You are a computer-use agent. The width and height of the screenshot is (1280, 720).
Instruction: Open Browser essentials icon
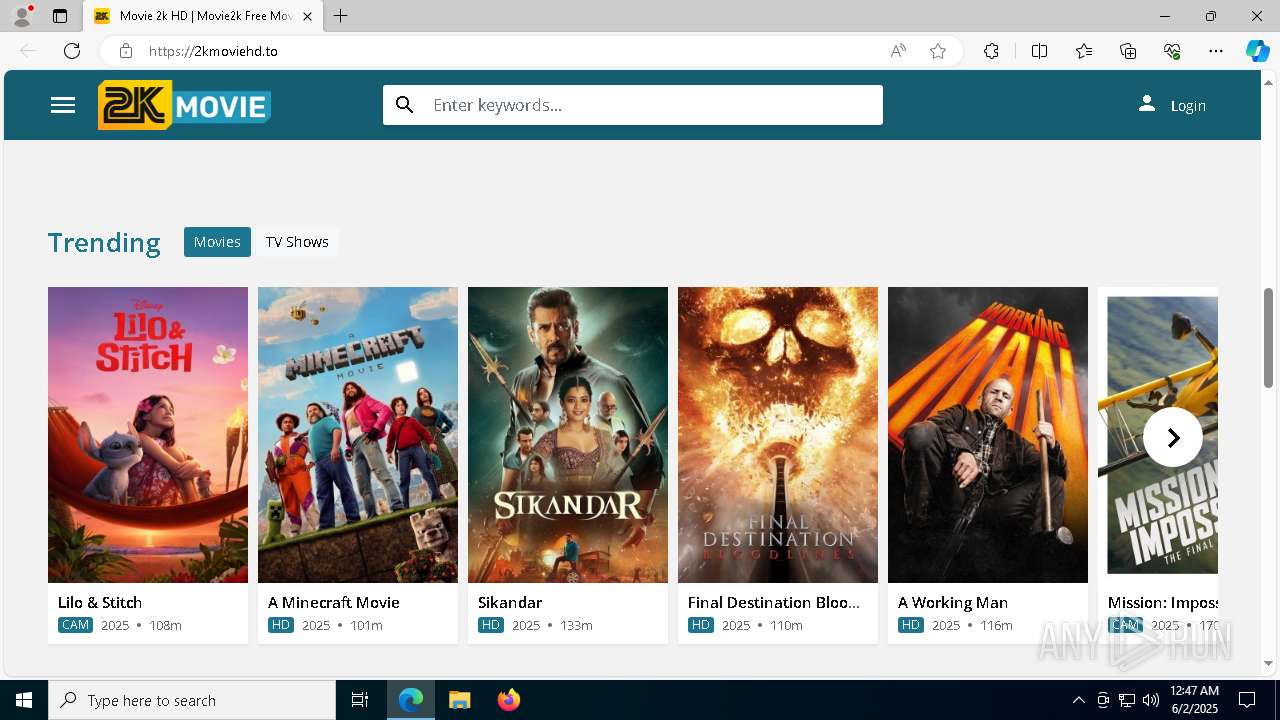pos(1172,51)
